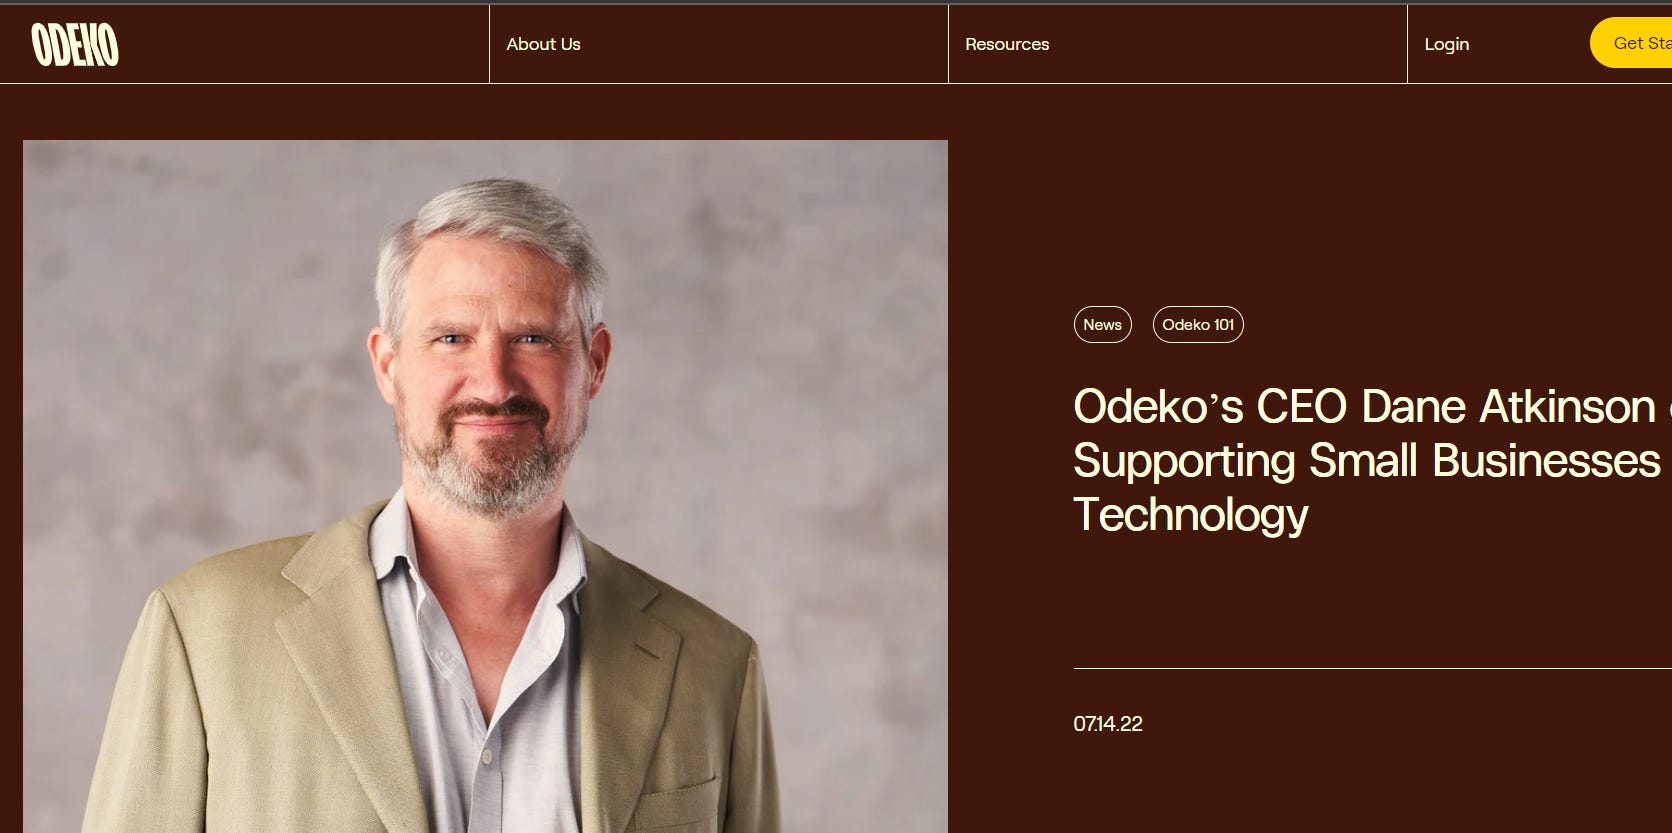Image resolution: width=1672 pixels, height=833 pixels.
Task: Click the word Atkinson in the title
Action: click(x=1567, y=407)
